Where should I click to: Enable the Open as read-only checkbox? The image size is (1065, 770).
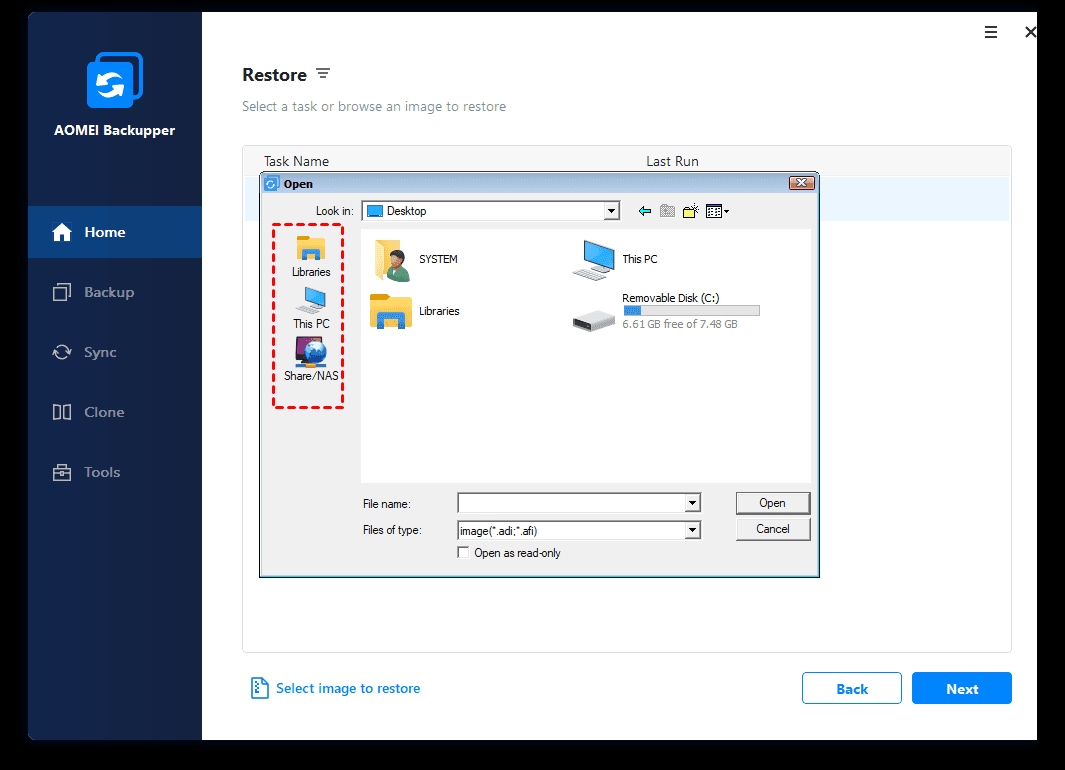[463, 553]
